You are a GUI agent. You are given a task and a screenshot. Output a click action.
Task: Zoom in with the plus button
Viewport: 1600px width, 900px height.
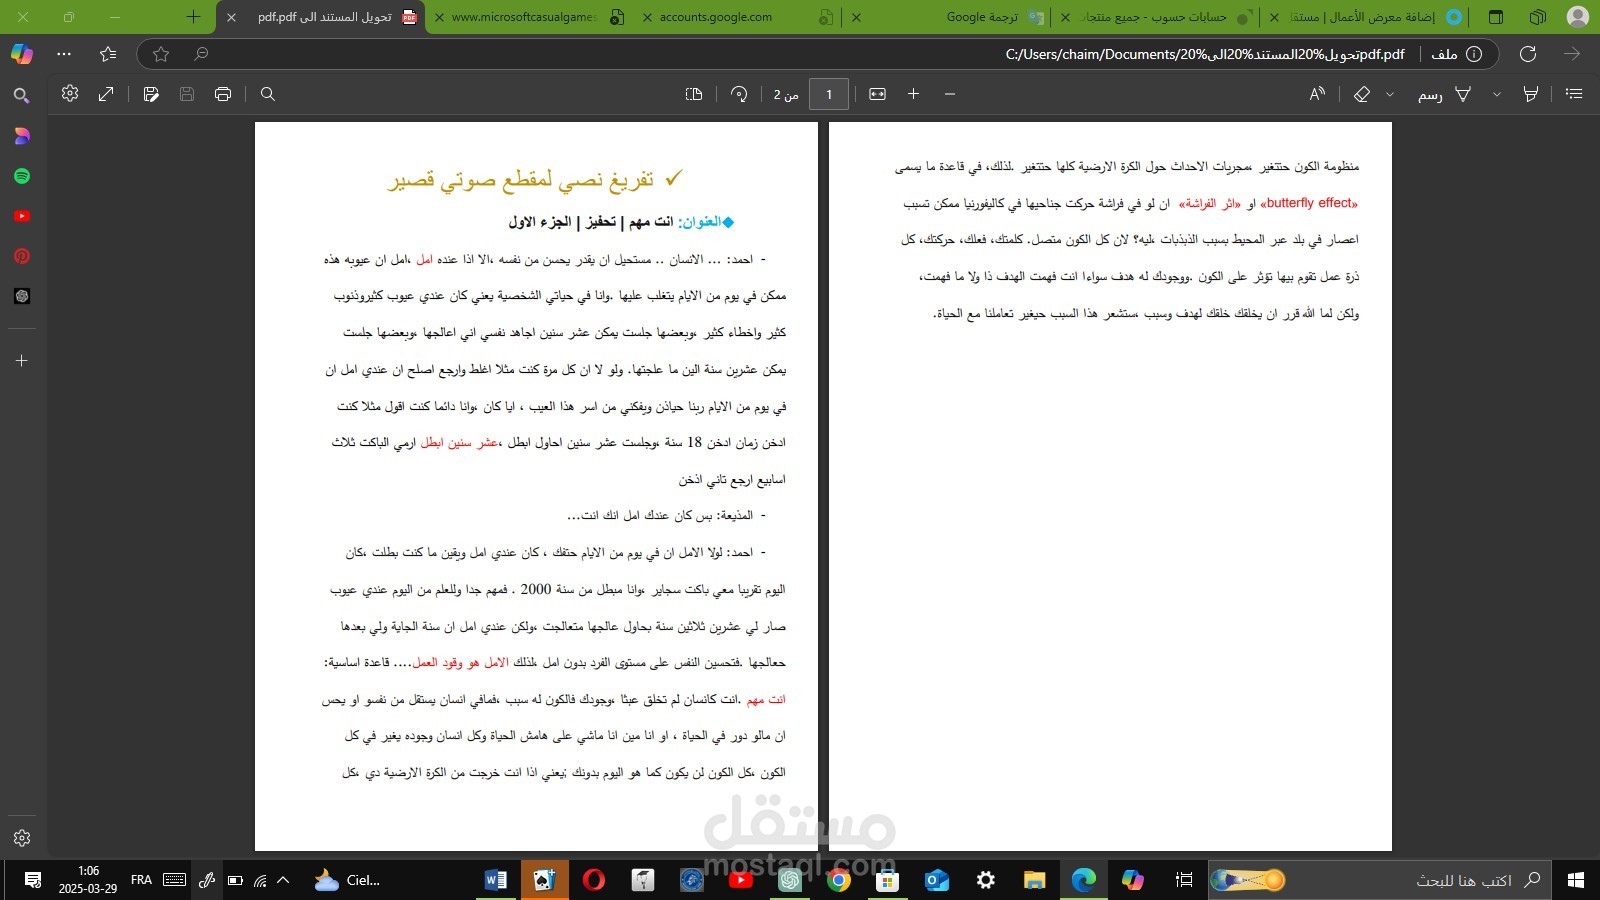click(913, 94)
